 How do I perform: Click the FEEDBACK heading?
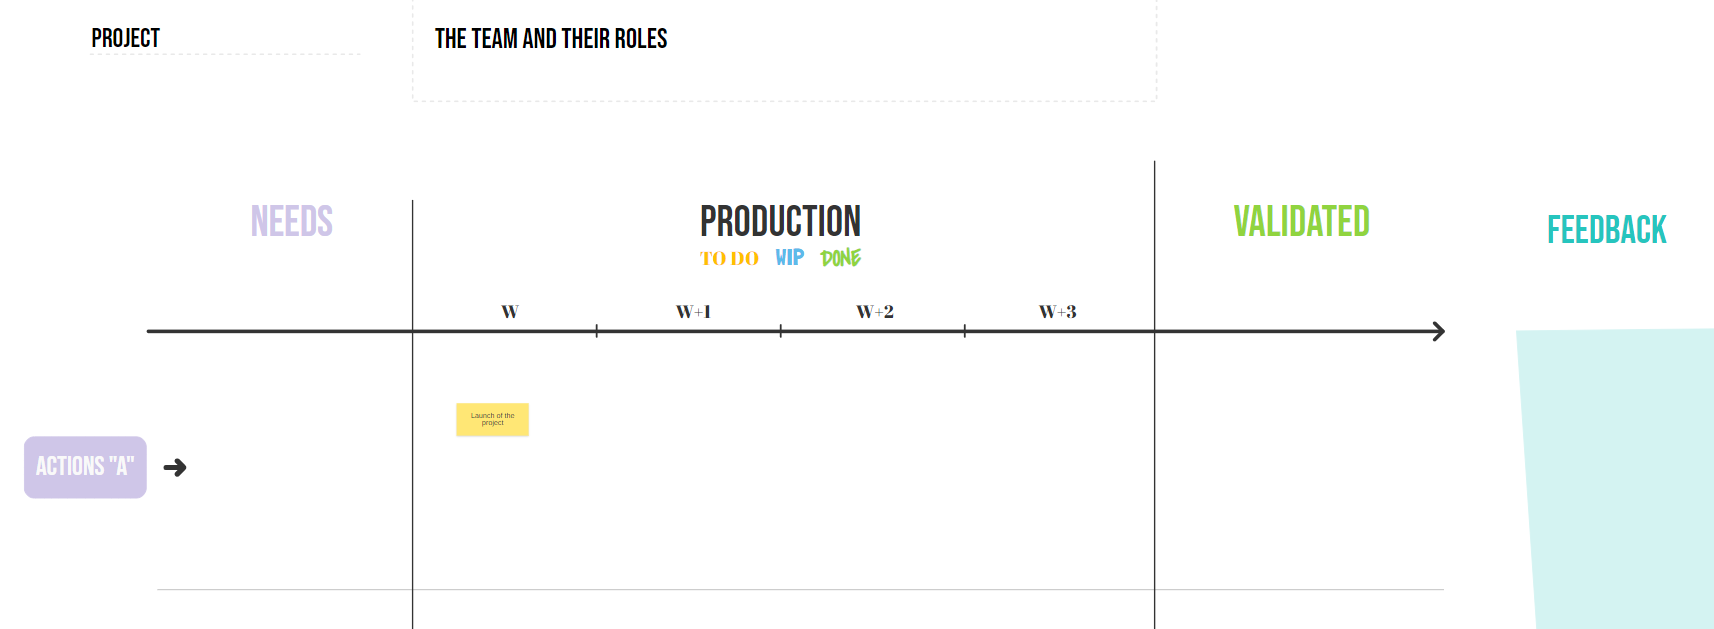(x=1606, y=230)
